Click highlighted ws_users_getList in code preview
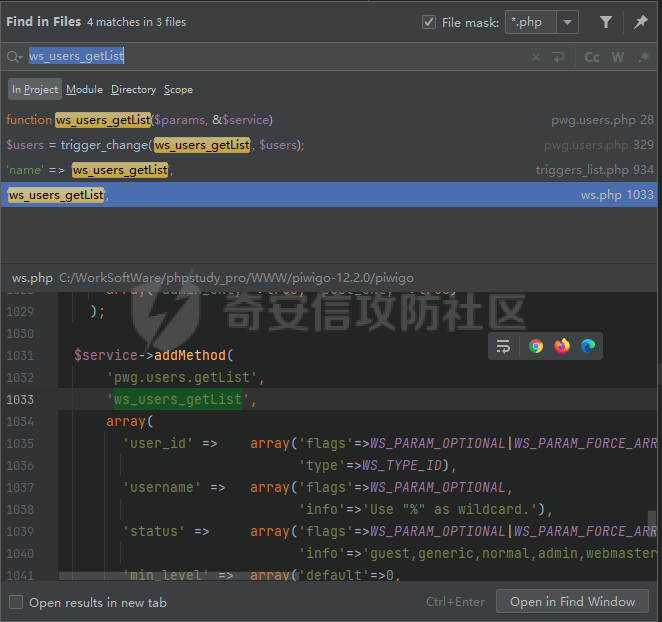The image size is (662, 622). pos(178,399)
